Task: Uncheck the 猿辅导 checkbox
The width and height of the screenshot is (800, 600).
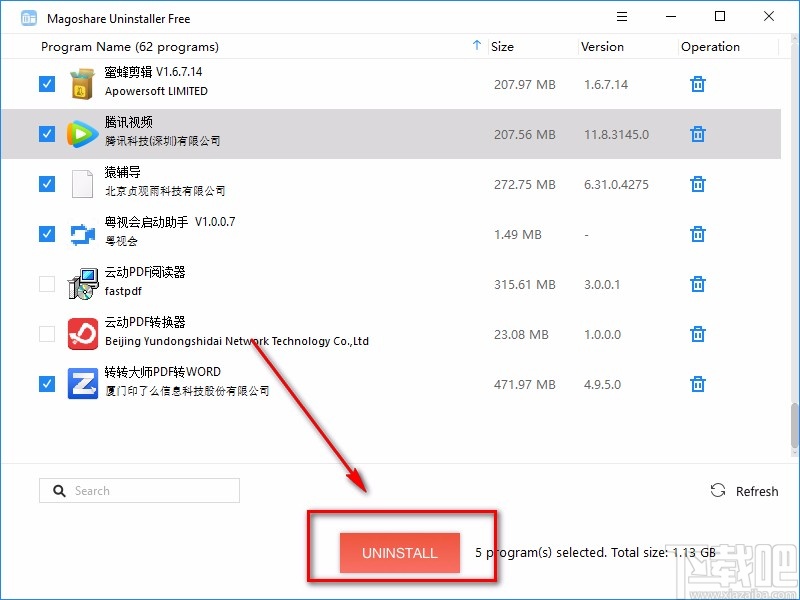Action: tap(47, 184)
